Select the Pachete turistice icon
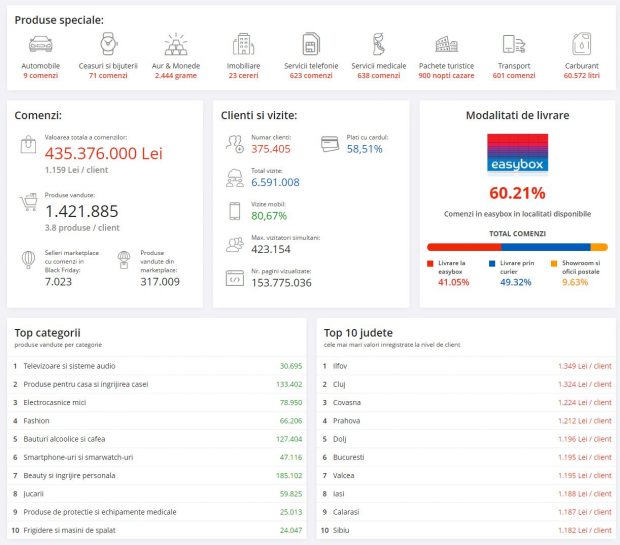Screen dimensions: 620x545 446,44
